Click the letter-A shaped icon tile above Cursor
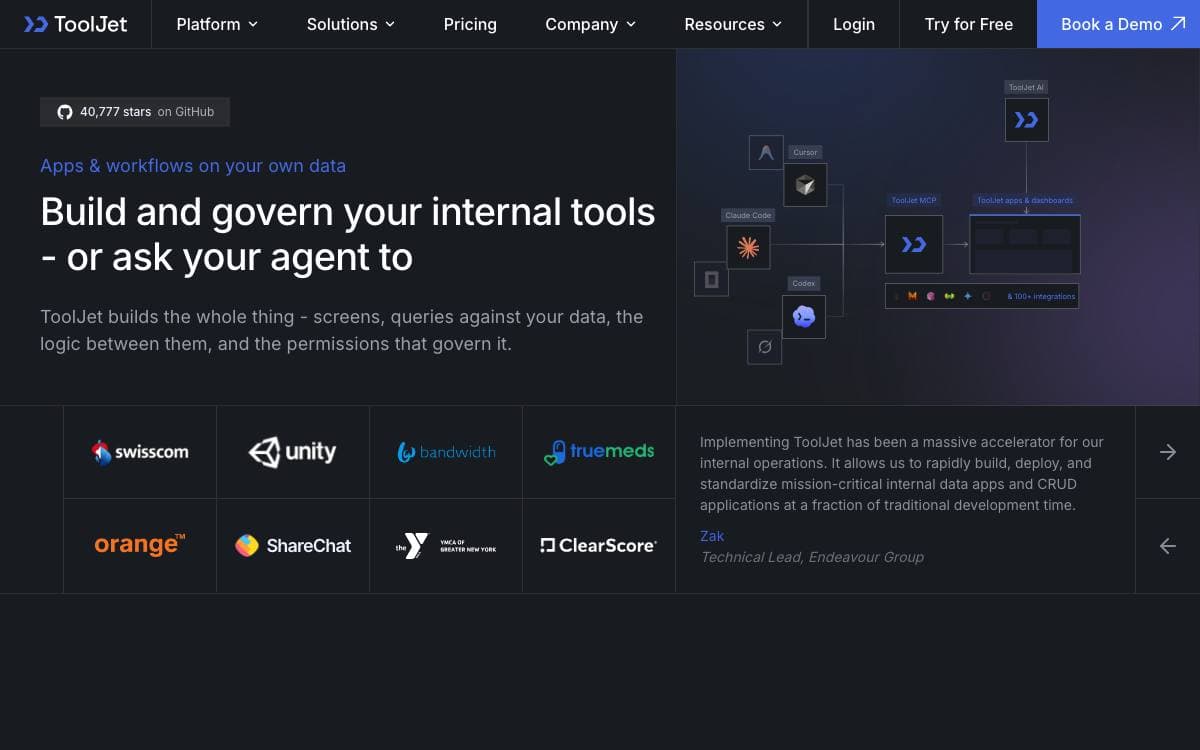Screen dimensions: 1200x750 point(766,153)
